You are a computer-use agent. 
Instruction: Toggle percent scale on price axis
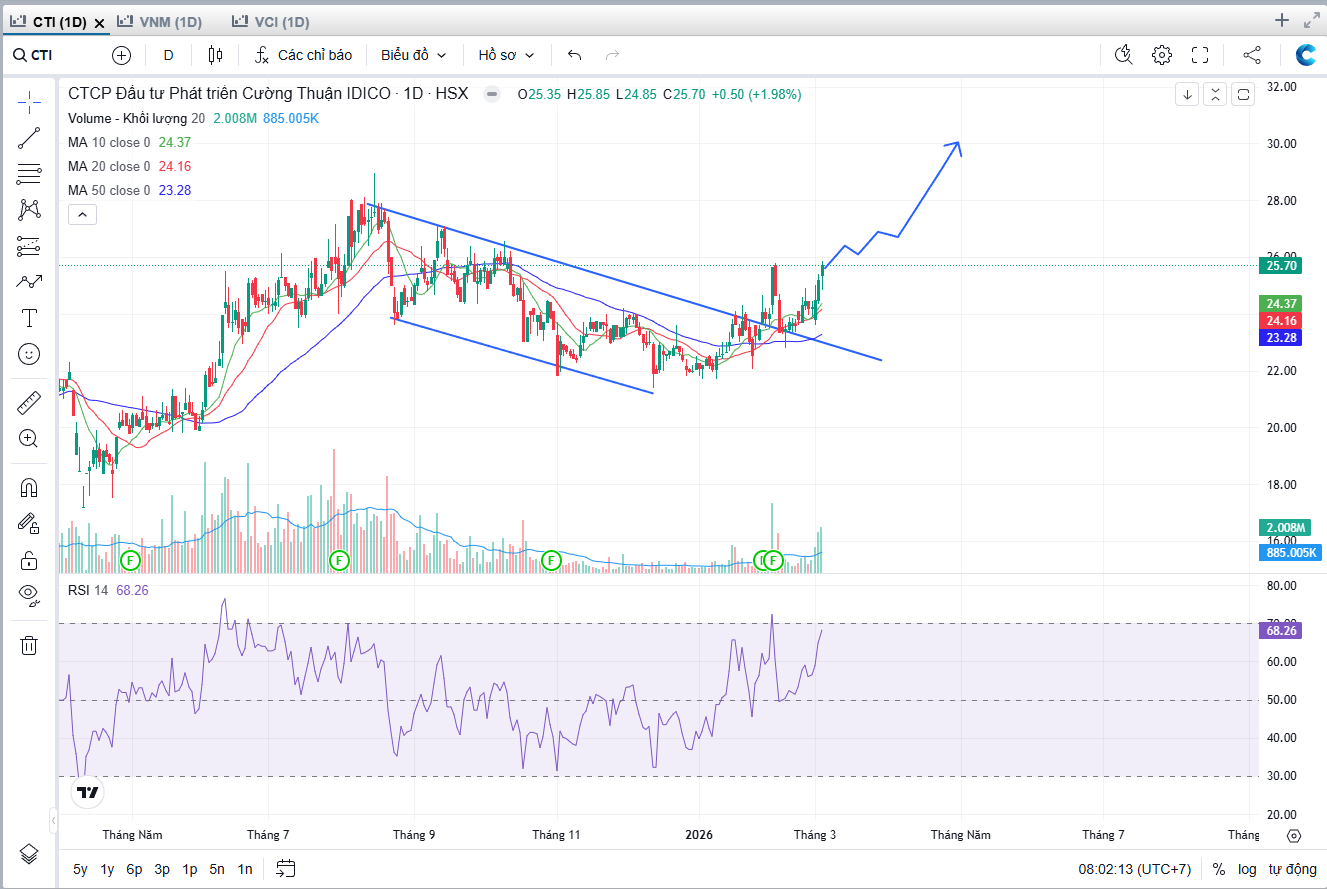[x=1218, y=869]
